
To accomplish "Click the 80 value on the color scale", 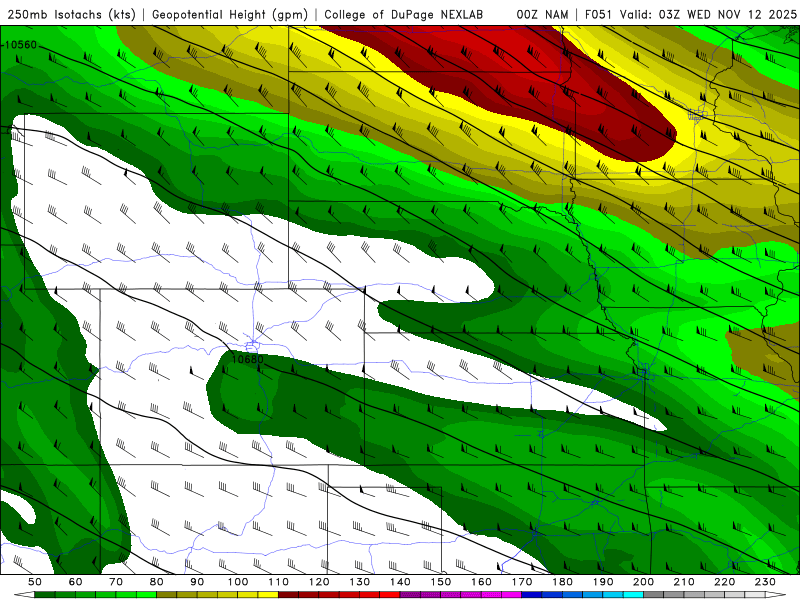I will click(157, 582).
